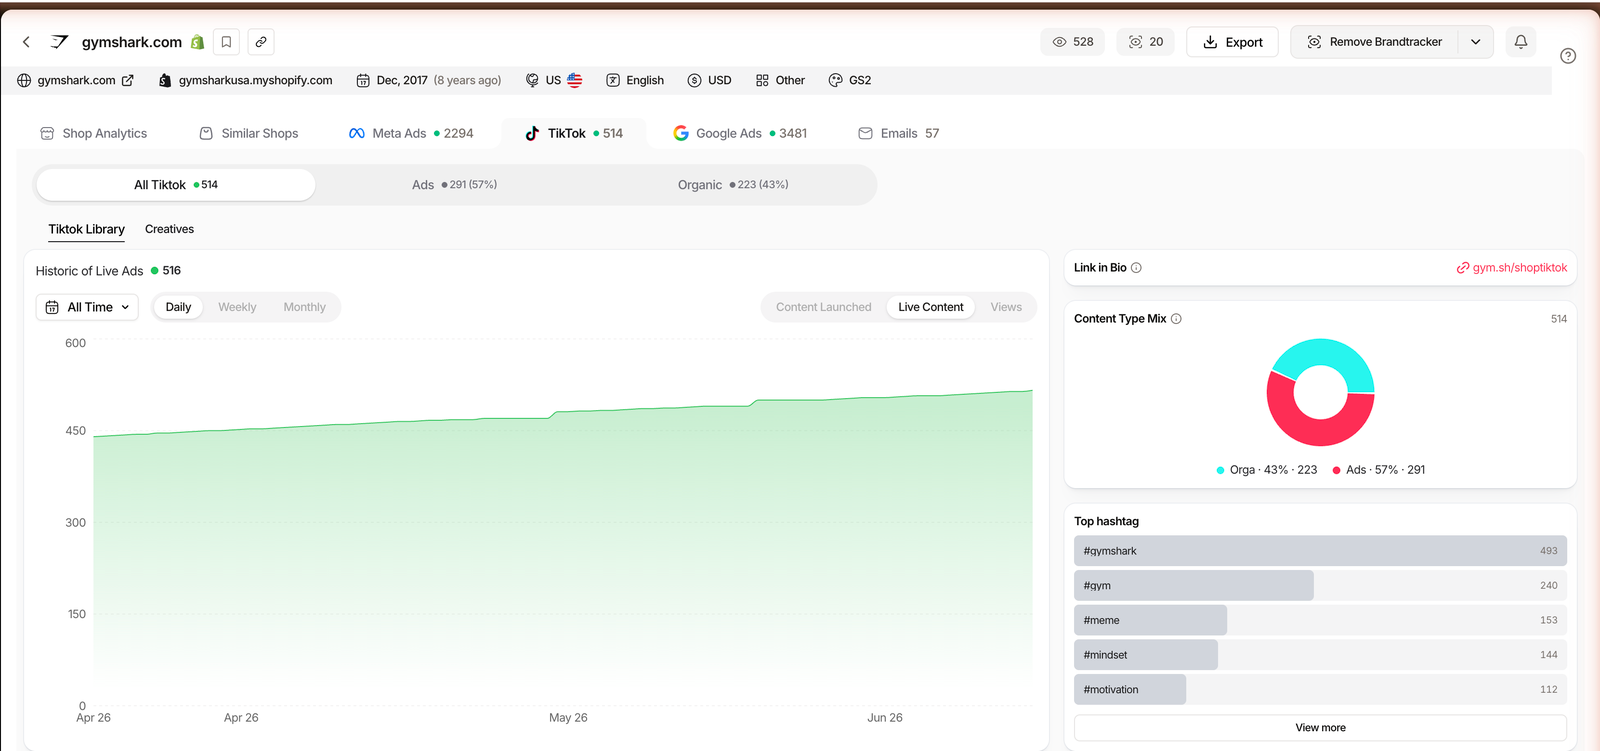The width and height of the screenshot is (1600, 751).
Task: Open notifications bell icon
Action: pyautogui.click(x=1521, y=42)
